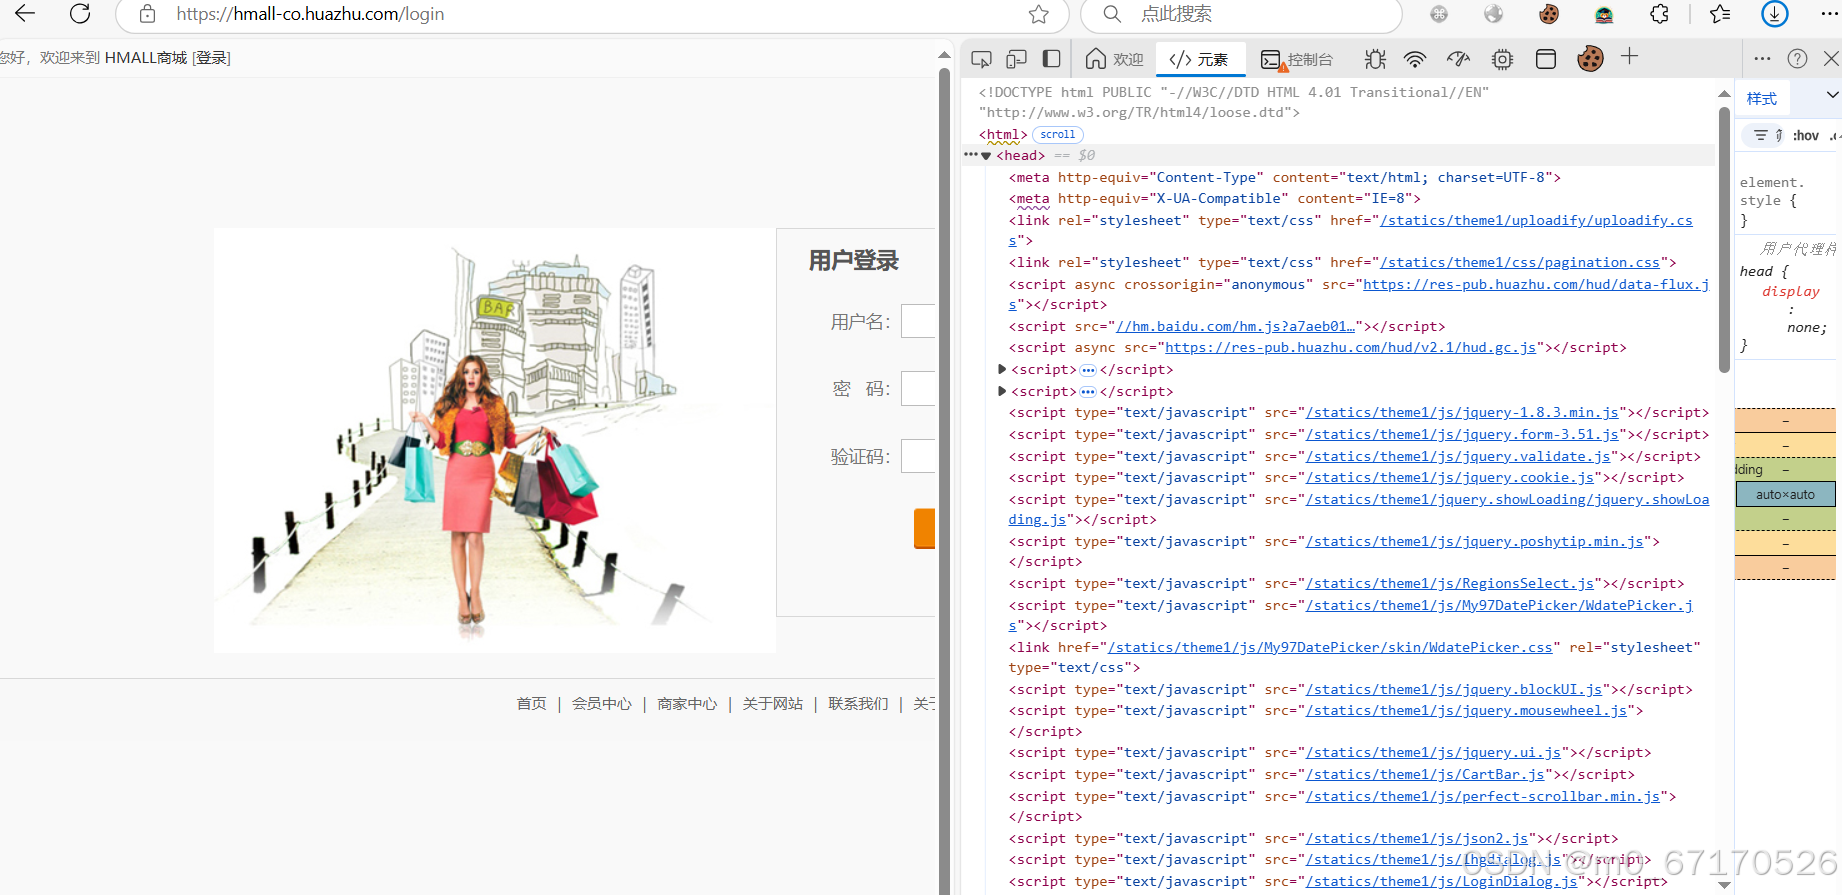Switch to the 元素 tab
Viewport: 1842px width, 895px height.
pos(1200,59)
